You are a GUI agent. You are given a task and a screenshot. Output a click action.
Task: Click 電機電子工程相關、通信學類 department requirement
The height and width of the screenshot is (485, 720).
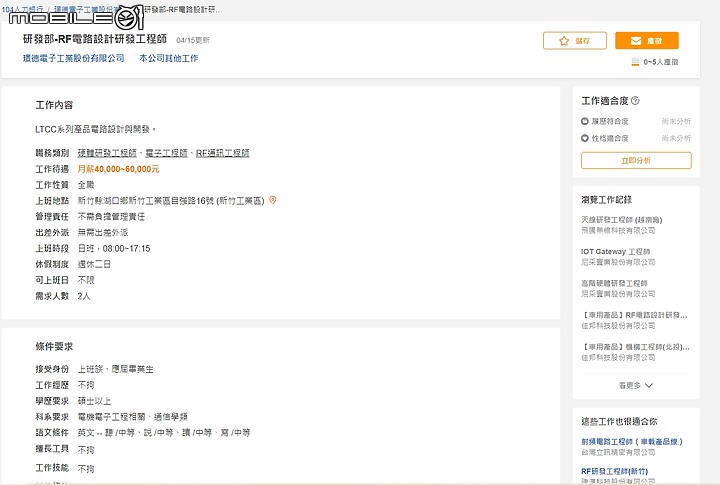point(132,417)
